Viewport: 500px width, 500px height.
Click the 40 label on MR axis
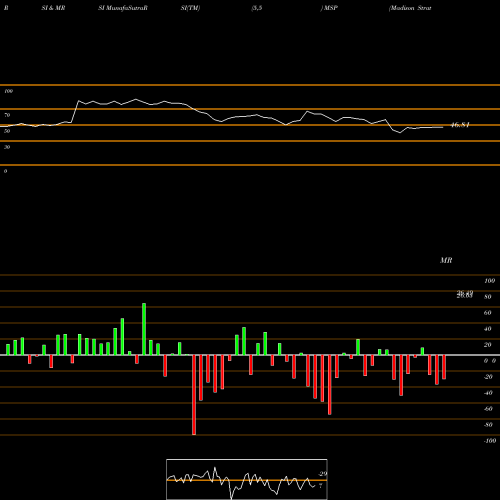(488, 329)
